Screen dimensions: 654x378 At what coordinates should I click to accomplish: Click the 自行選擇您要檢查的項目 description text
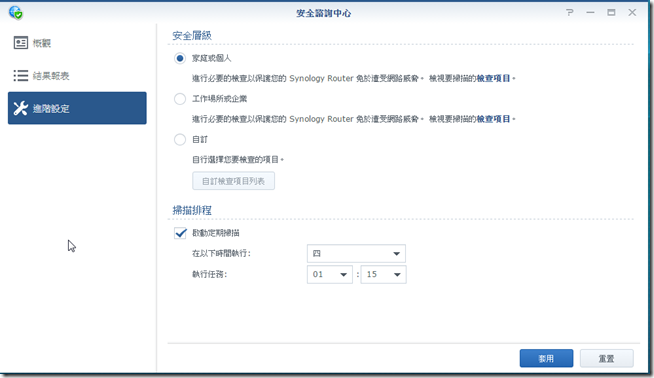[238, 159]
